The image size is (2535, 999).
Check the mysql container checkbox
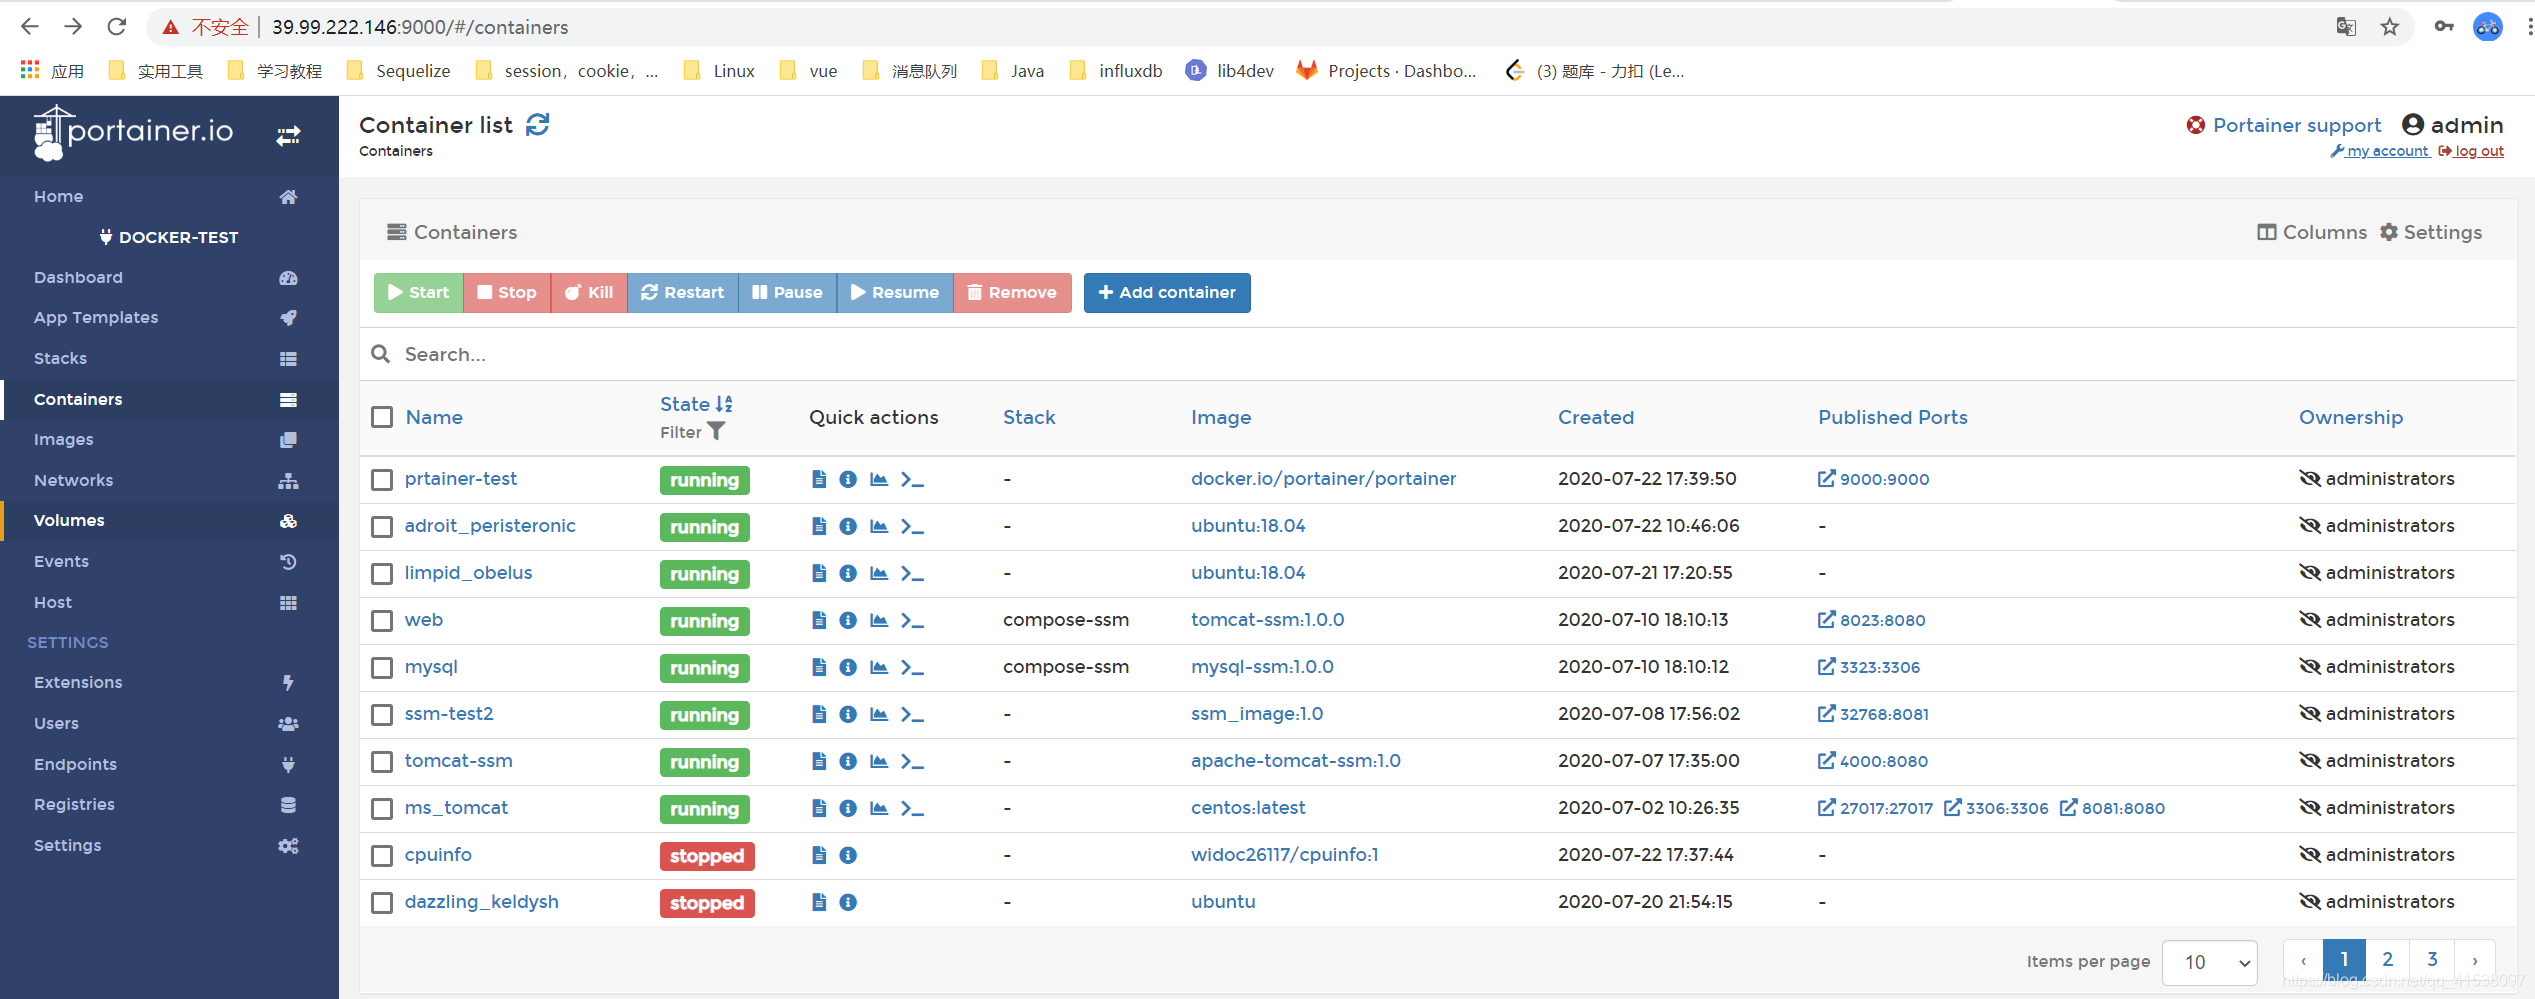coord(382,668)
